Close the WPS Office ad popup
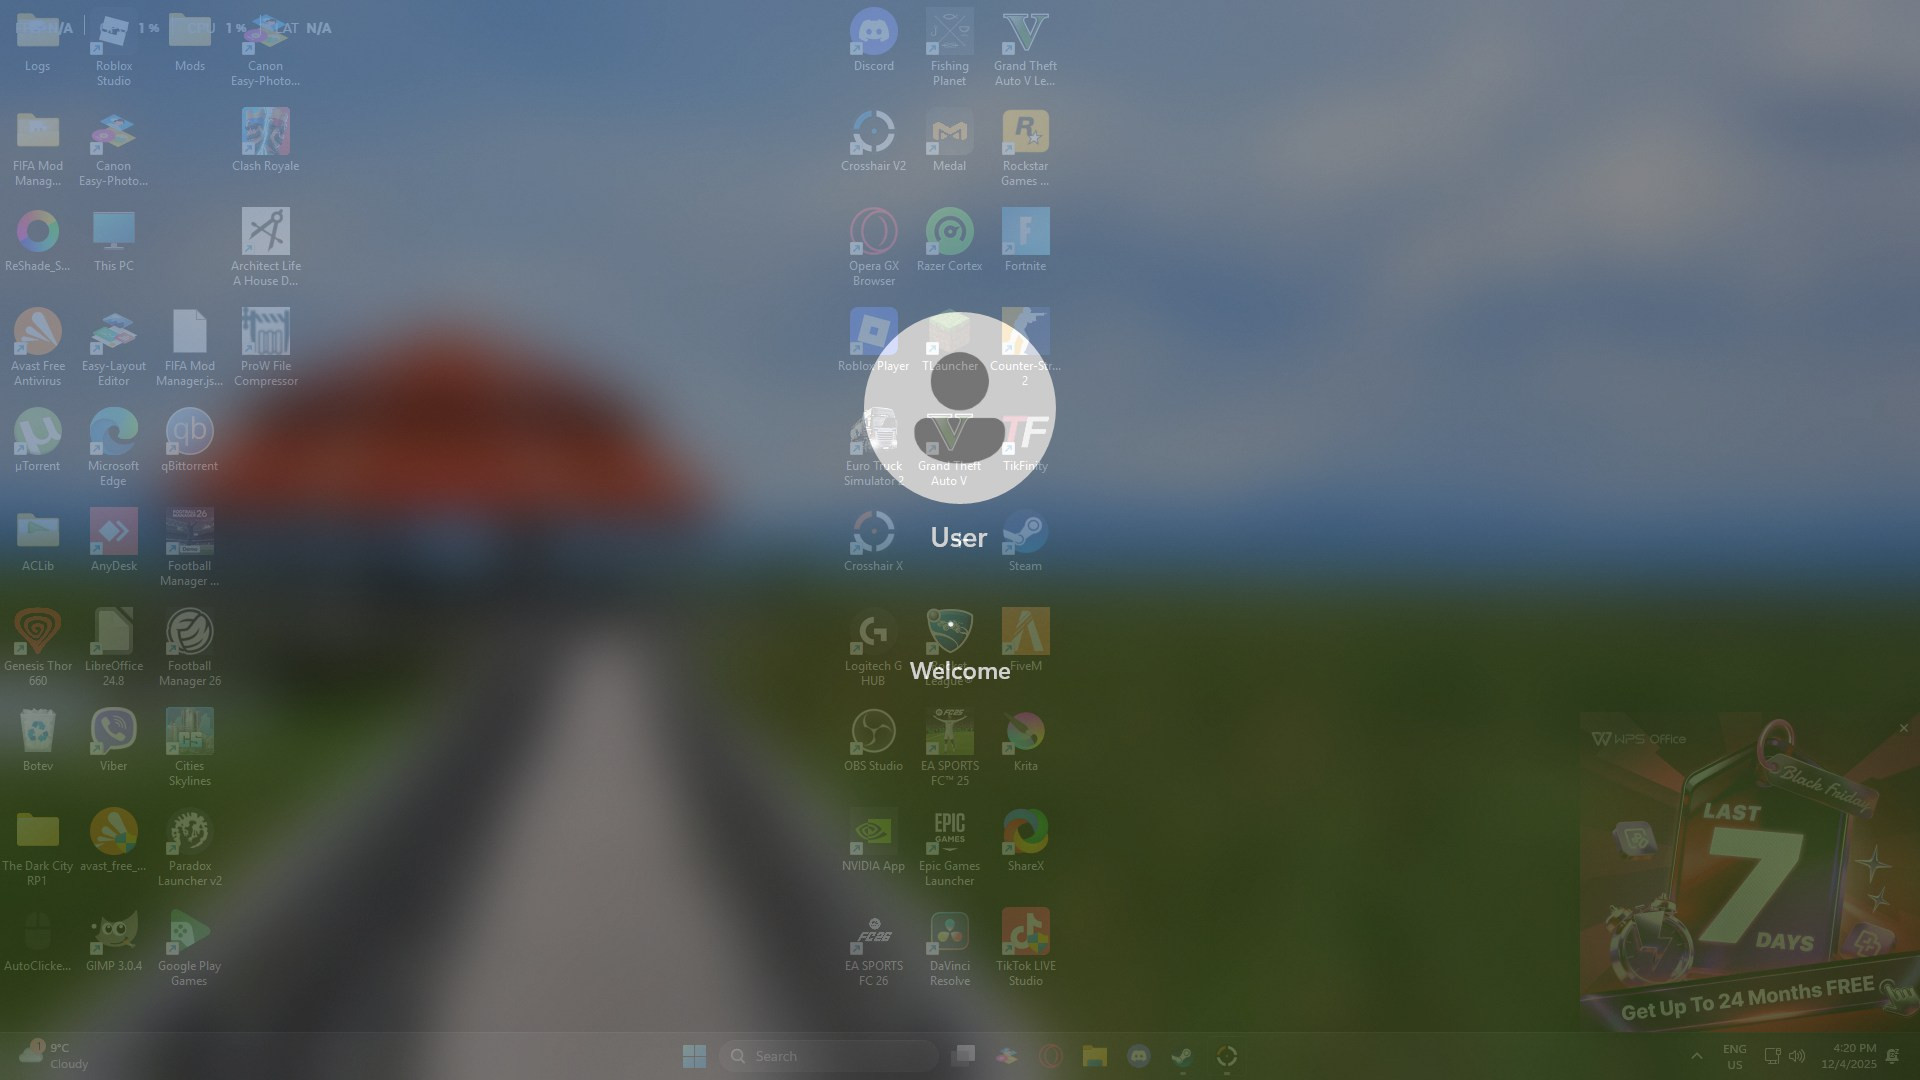This screenshot has height=1080, width=1920. (x=1904, y=728)
